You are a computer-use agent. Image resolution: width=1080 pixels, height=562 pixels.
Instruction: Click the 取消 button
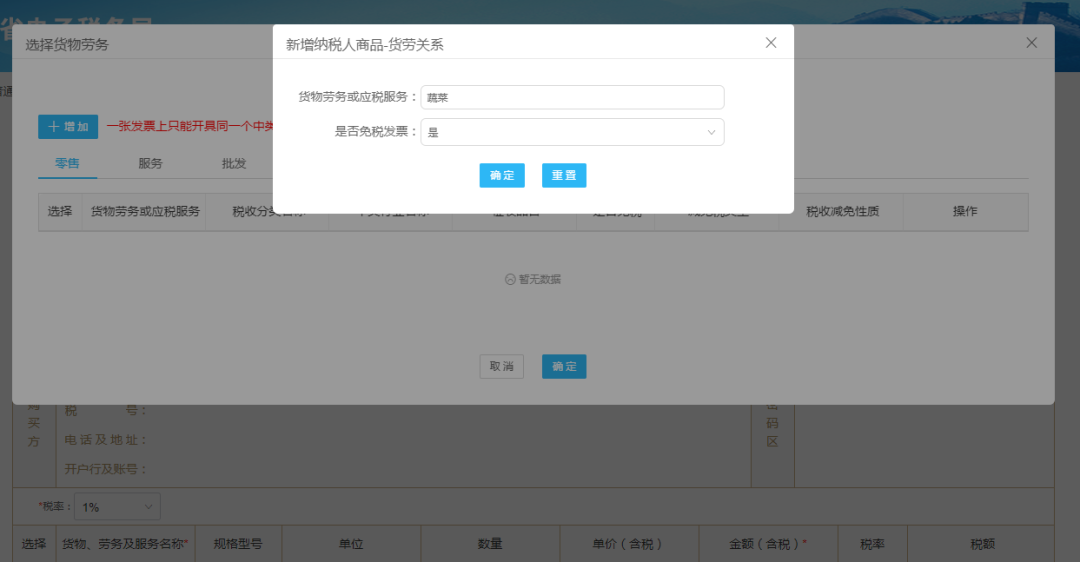(501, 366)
